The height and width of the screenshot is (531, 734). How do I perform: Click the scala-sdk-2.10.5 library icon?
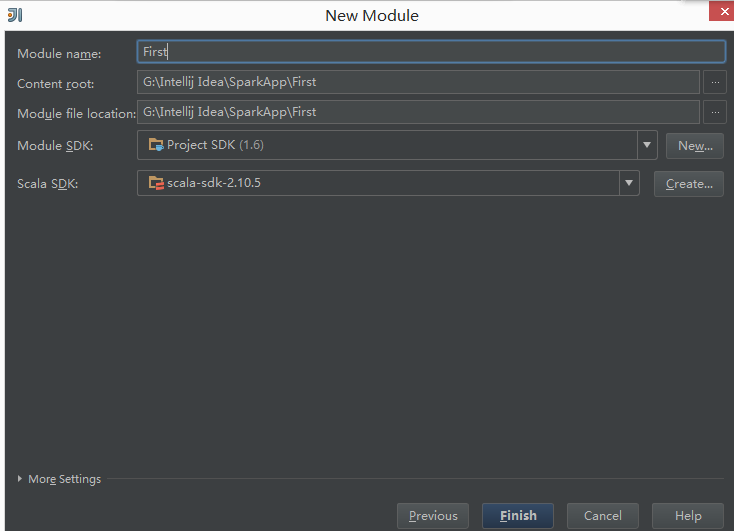[x=156, y=183]
